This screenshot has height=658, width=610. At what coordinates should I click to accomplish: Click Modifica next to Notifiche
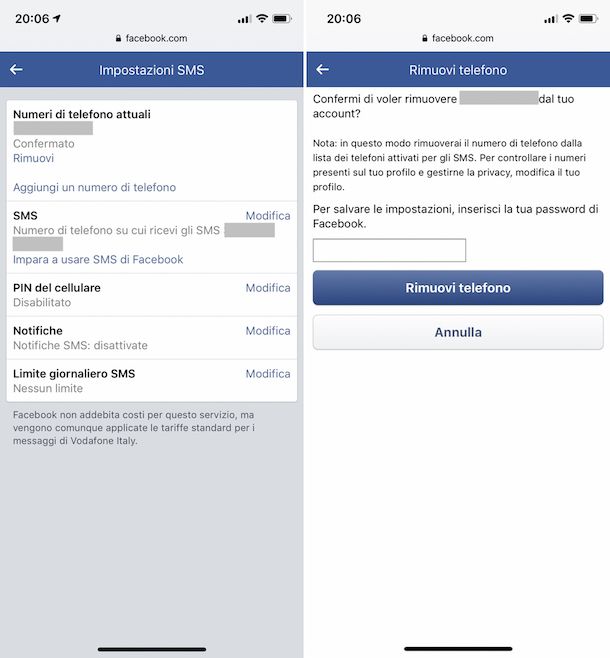(x=268, y=331)
